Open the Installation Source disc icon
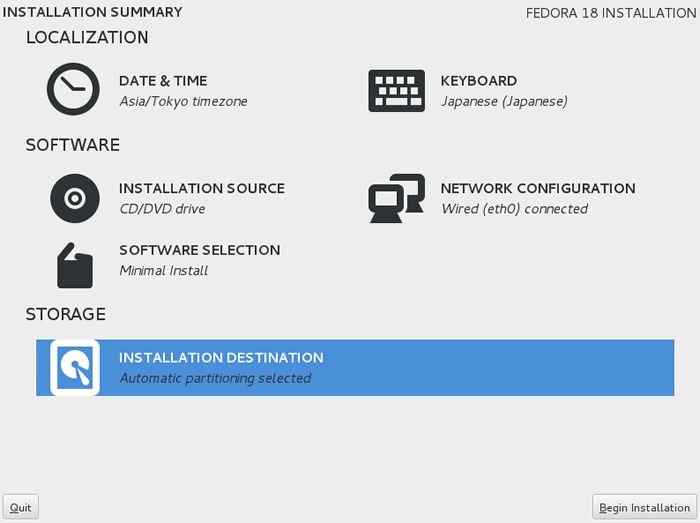Screen dimensions: 700x523 75,198
